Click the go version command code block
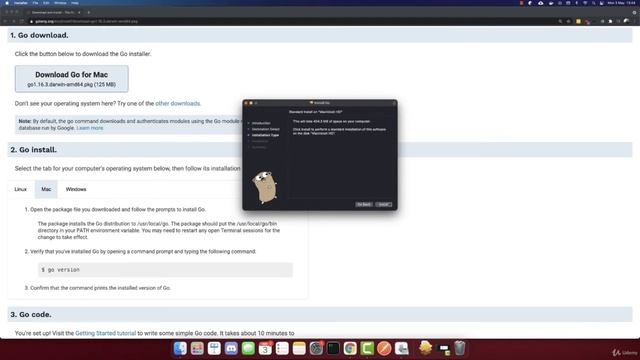 [x=165, y=270]
